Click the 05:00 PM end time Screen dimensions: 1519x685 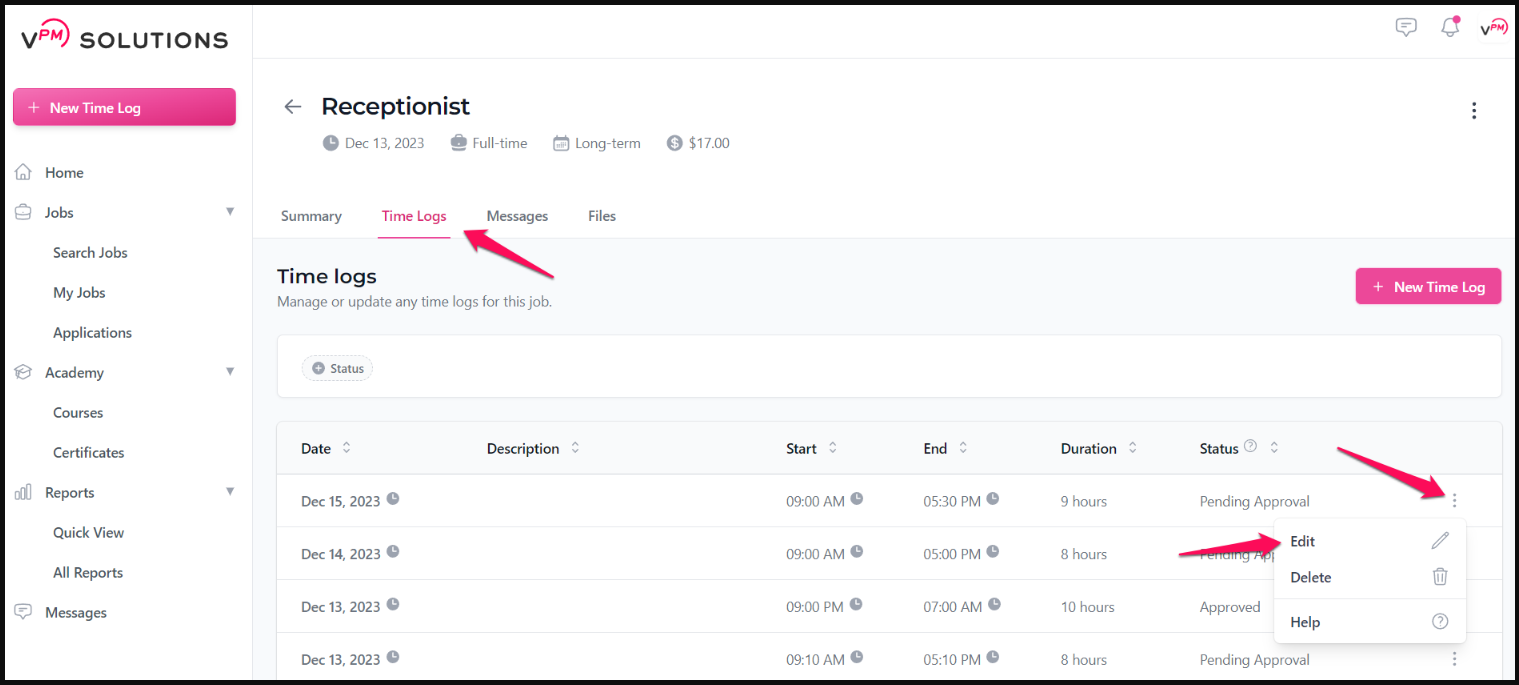pos(952,554)
